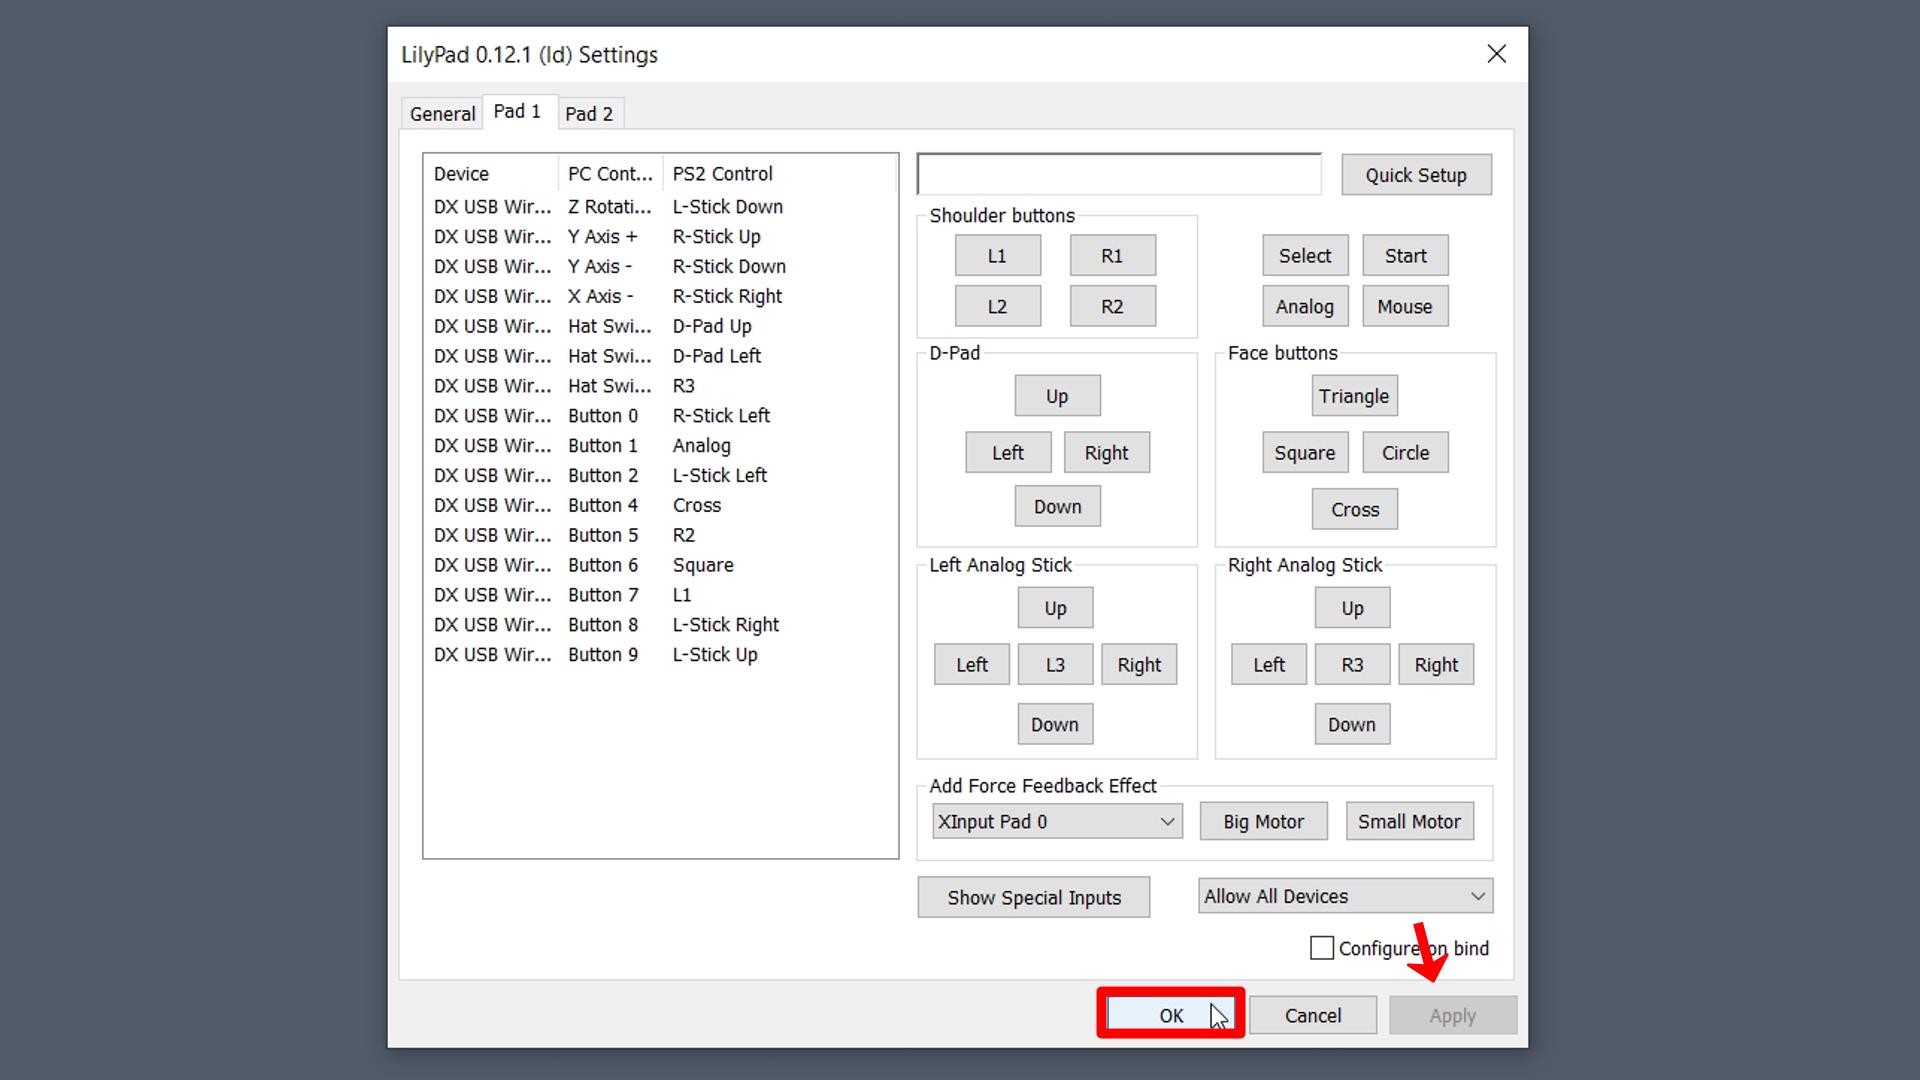Viewport: 1920px width, 1080px height.
Task: Select the D-Pad Left binding row
Action: (x=660, y=356)
